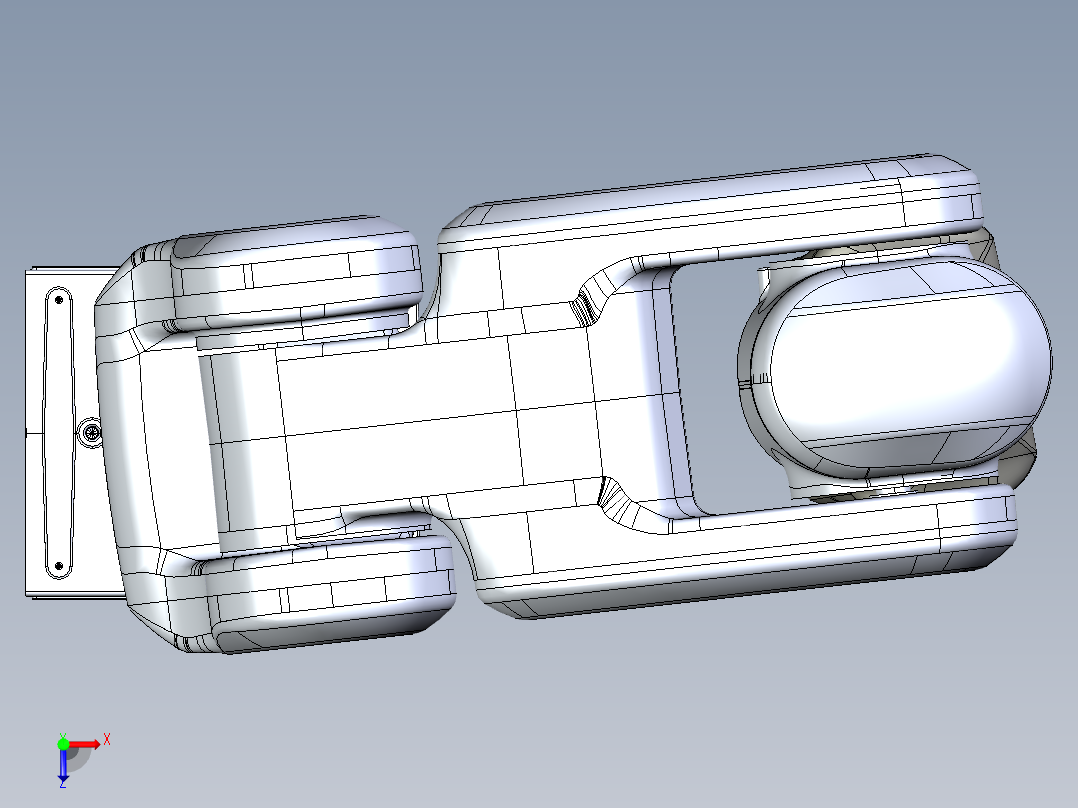Viewport: 1078px width, 808px height.
Task: Click the green Y axis dot of triad
Action: pyautogui.click(x=63, y=744)
